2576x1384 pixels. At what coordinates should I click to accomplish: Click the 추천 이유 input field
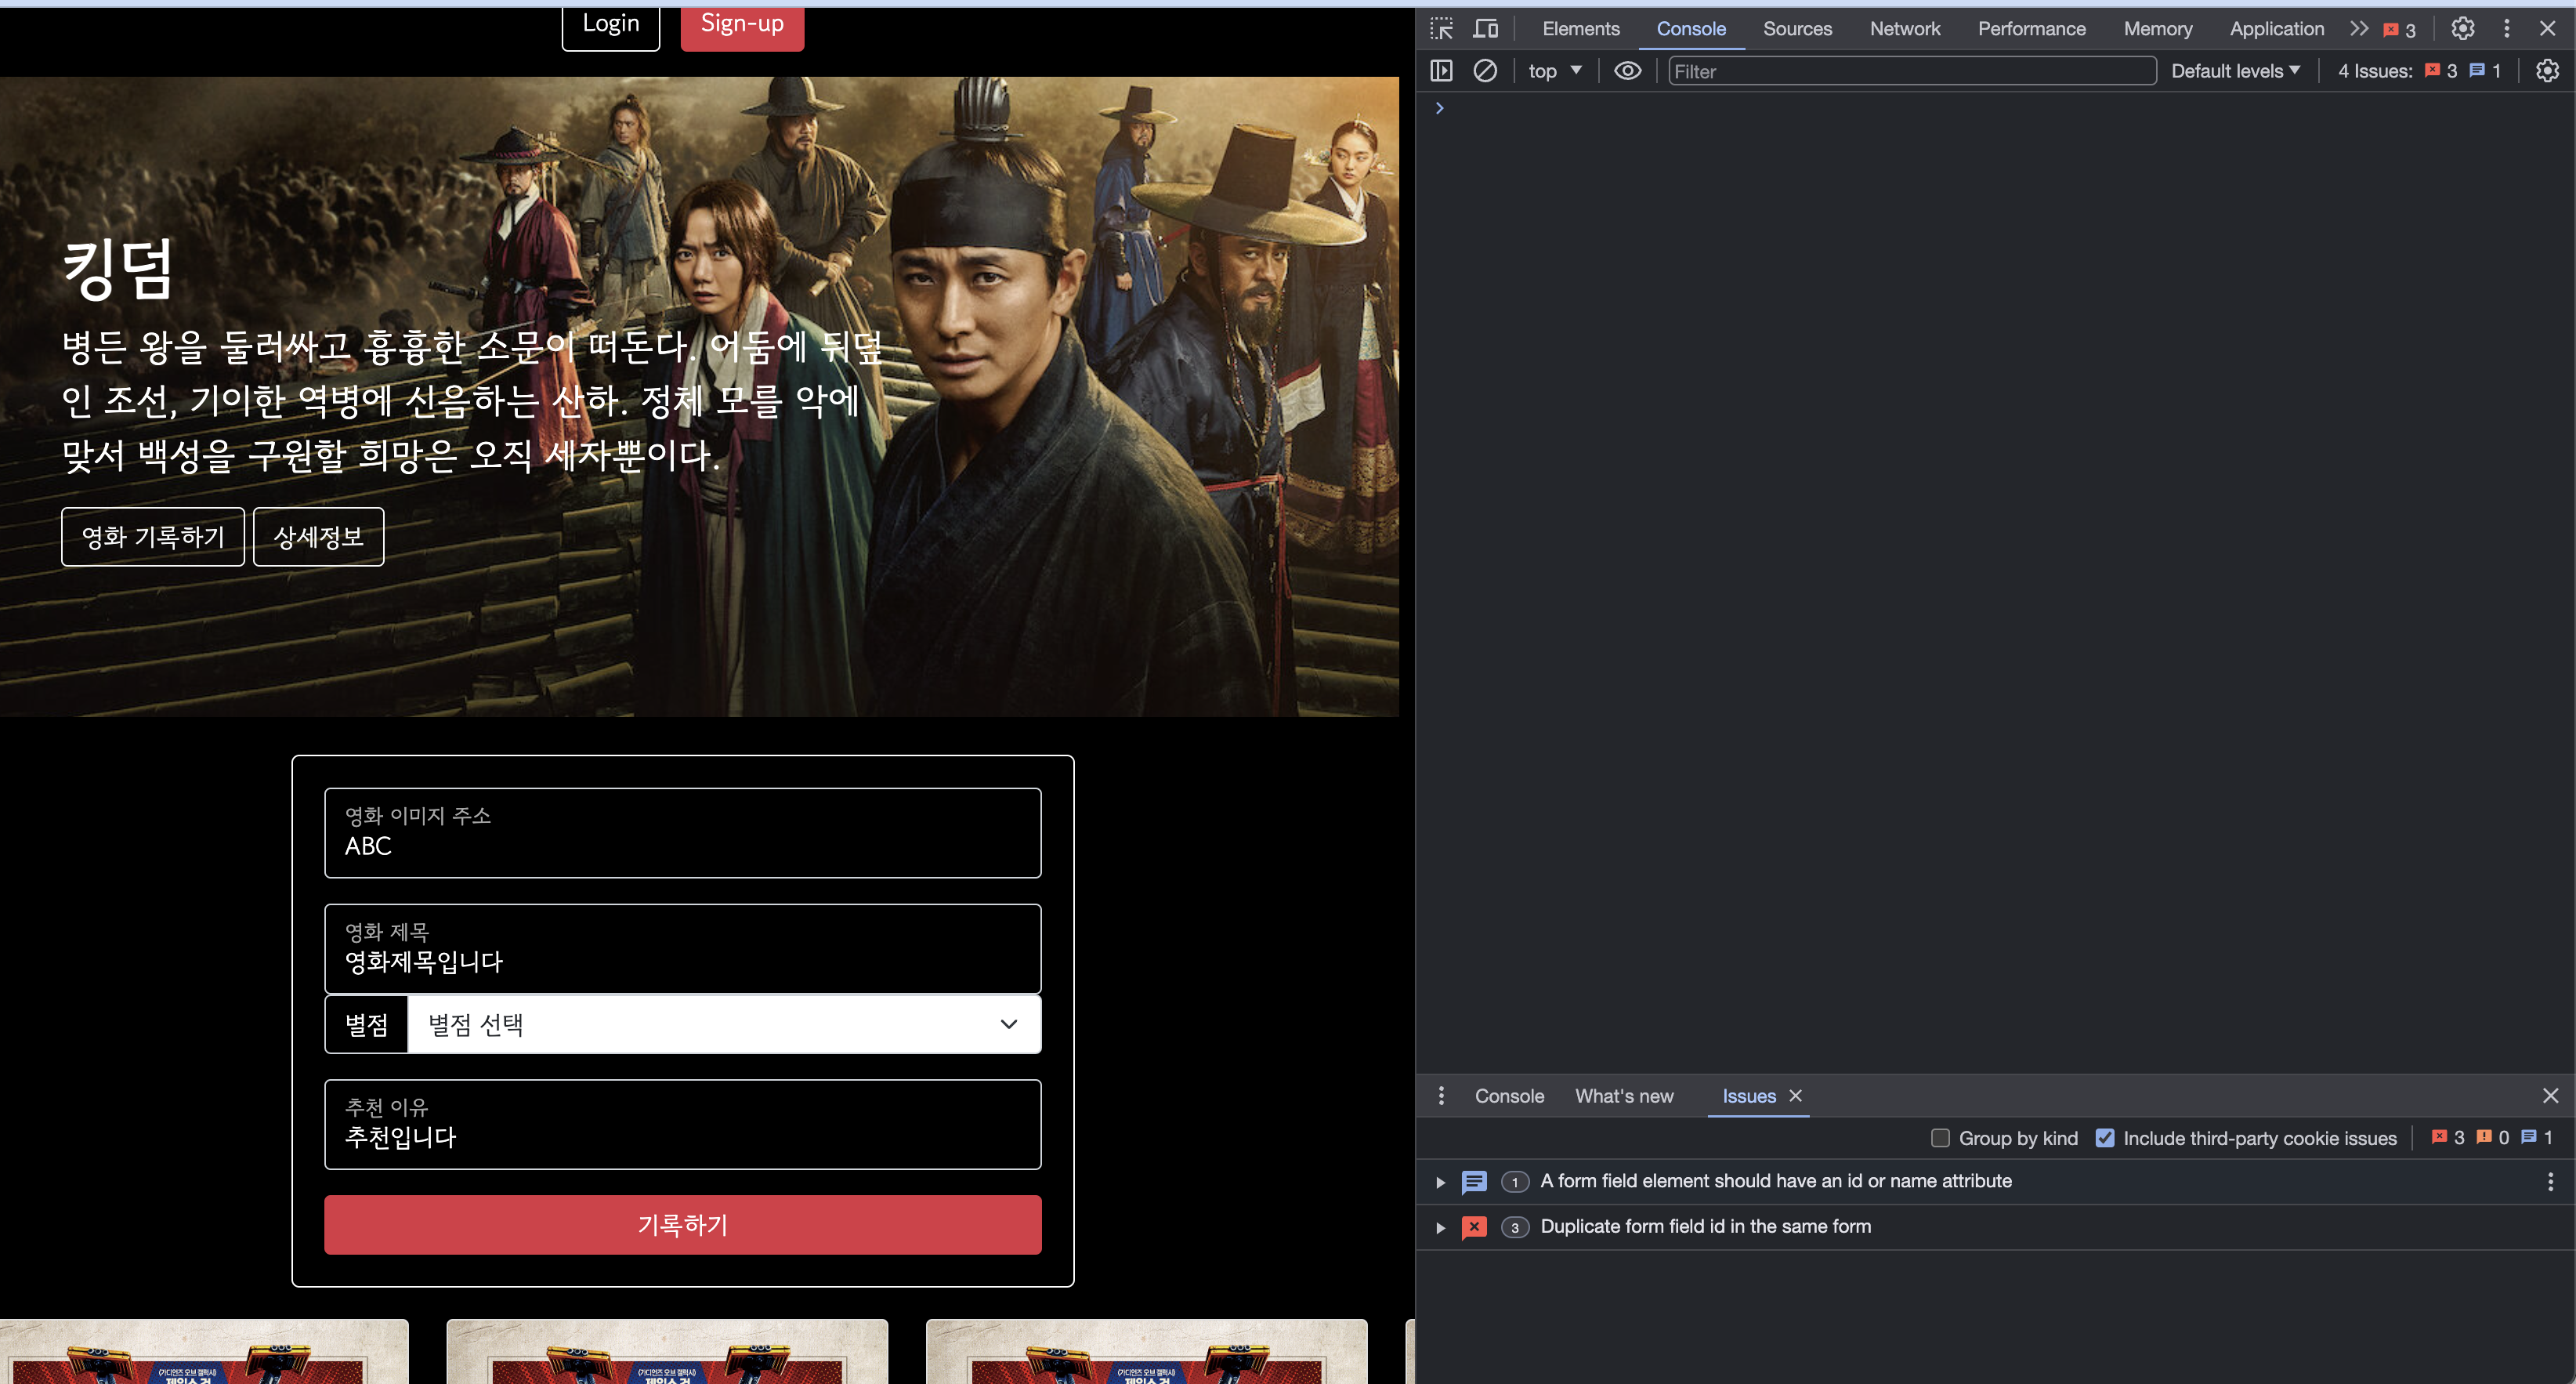click(x=683, y=1124)
